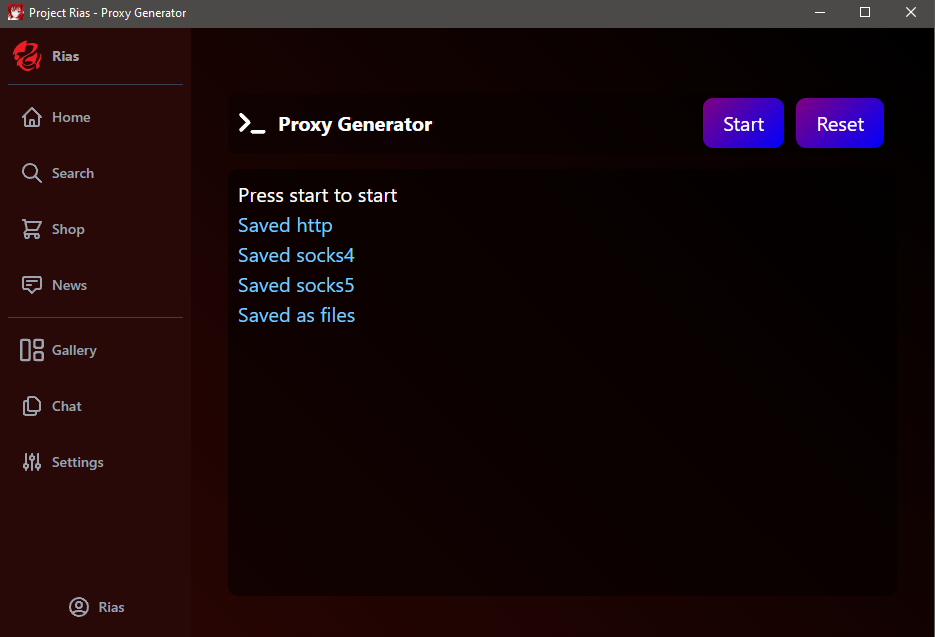Maximize the Project Rias window
935x637 pixels.
(865, 13)
